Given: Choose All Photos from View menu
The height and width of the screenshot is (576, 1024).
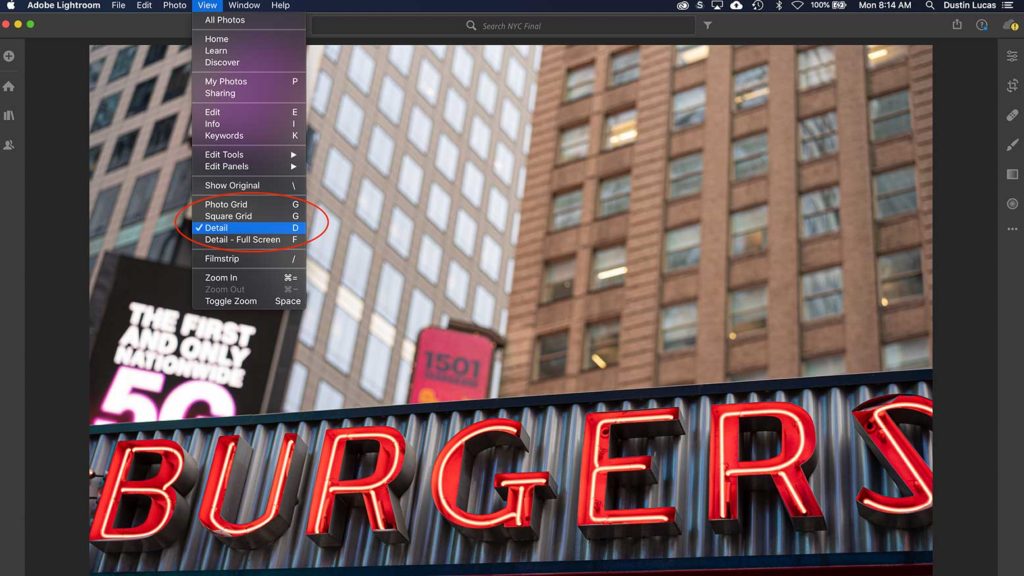Looking at the screenshot, I should pos(248,20).
